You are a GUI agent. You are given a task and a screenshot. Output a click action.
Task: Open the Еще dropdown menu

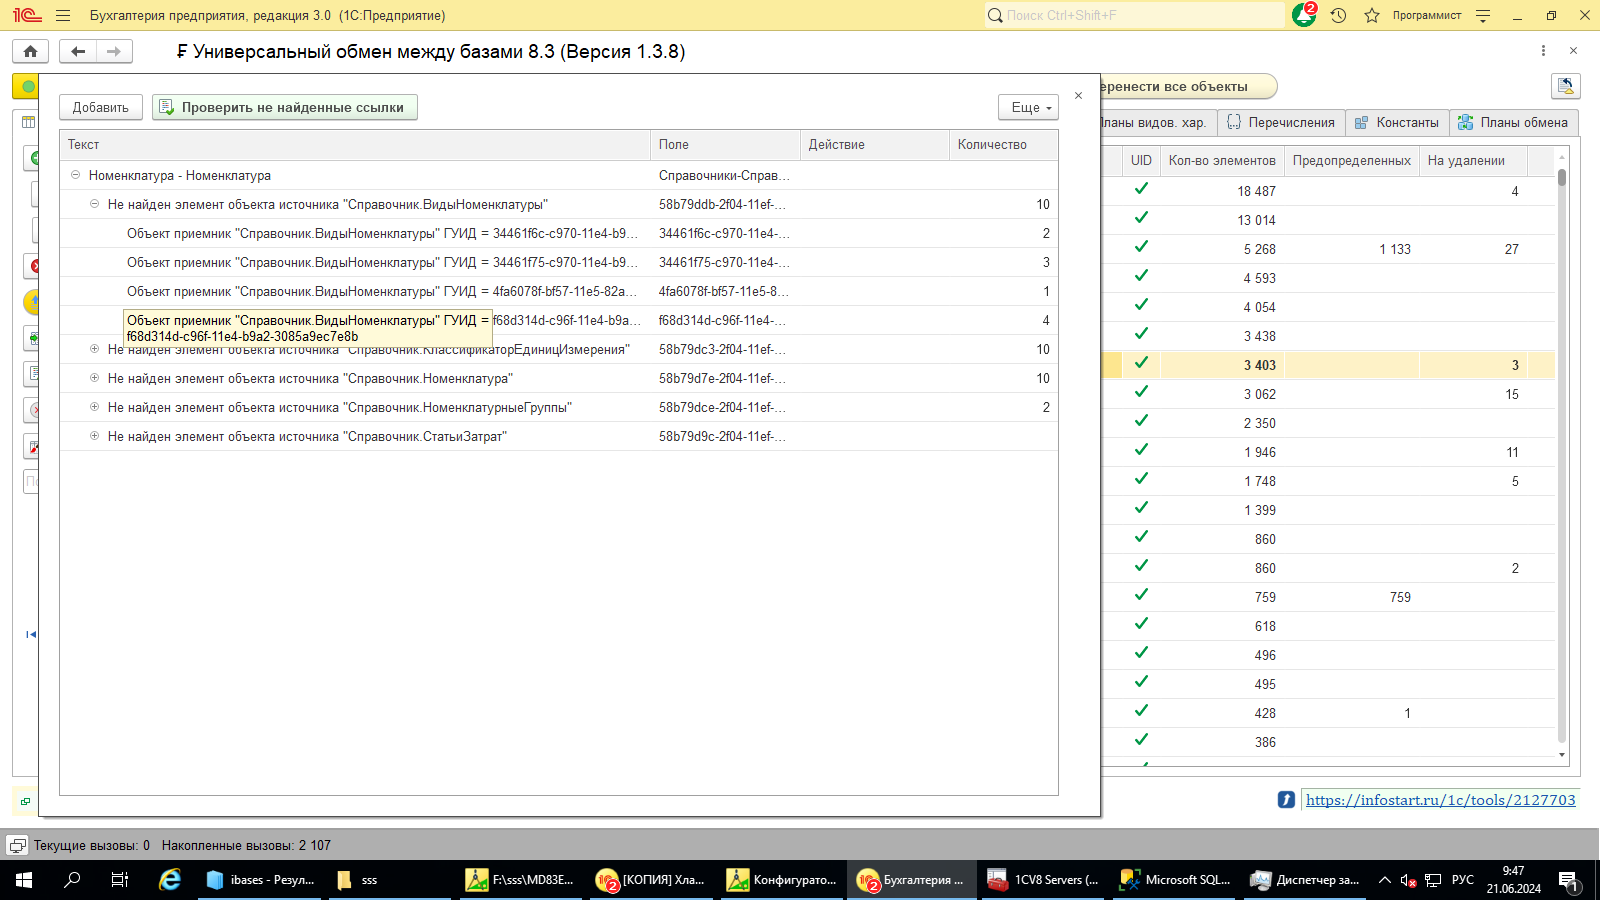(x=1028, y=107)
